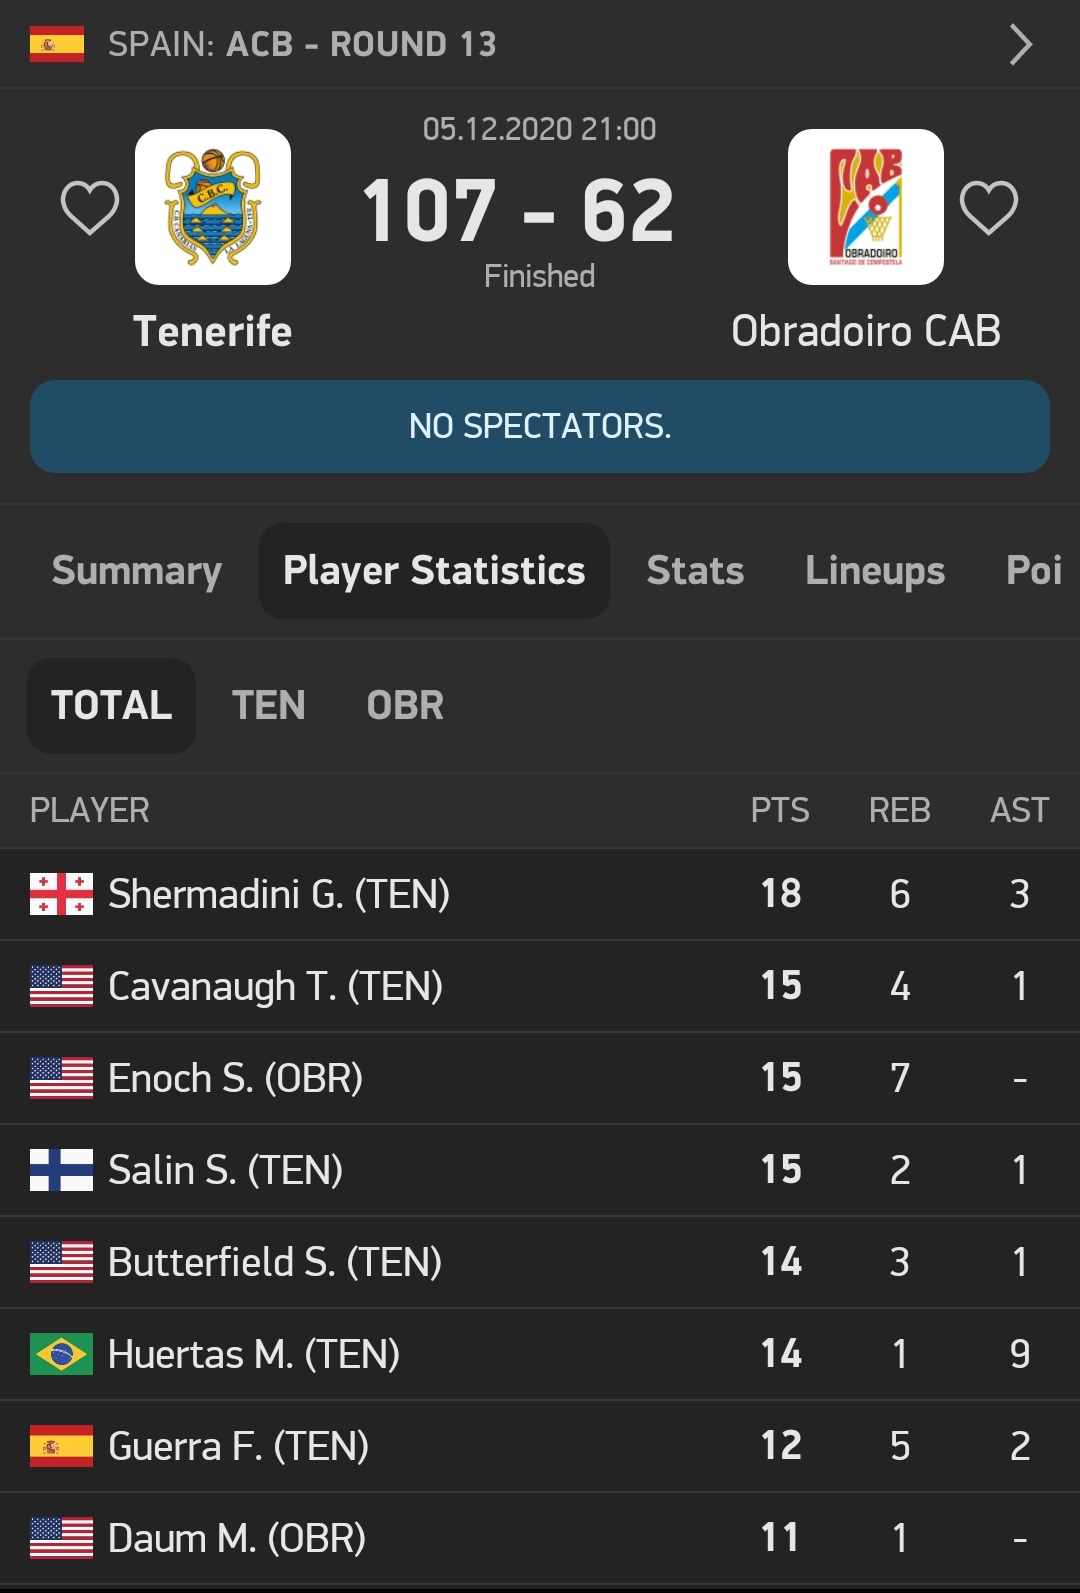The height and width of the screenshot is (1593, 1080).
Task: Switch to the Stats tab
Action: click(695, 571)
